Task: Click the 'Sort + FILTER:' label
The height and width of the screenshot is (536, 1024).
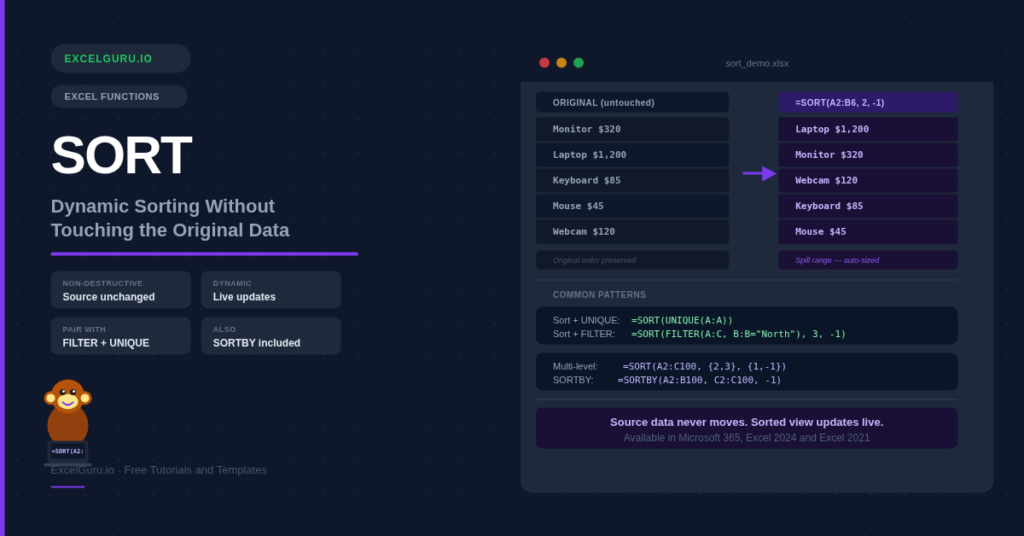Action: point(584,334)
